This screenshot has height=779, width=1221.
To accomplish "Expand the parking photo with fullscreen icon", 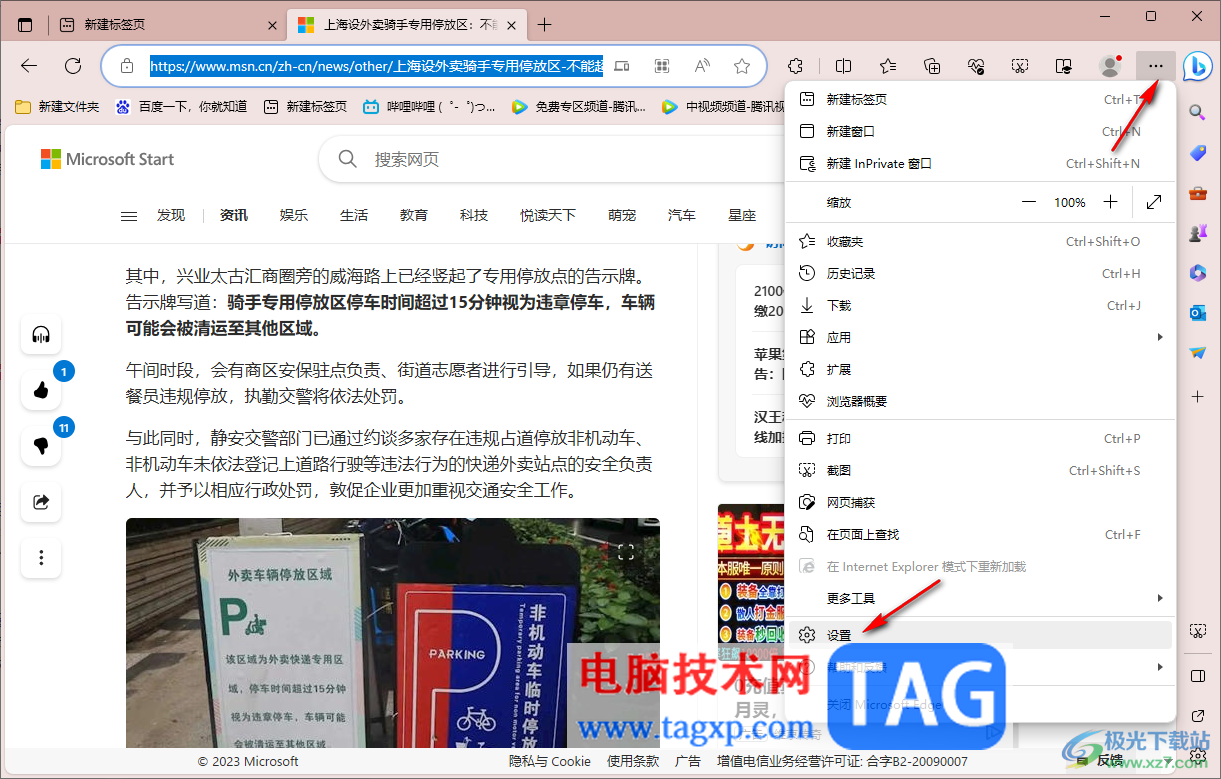I will (x=627, y=551).
